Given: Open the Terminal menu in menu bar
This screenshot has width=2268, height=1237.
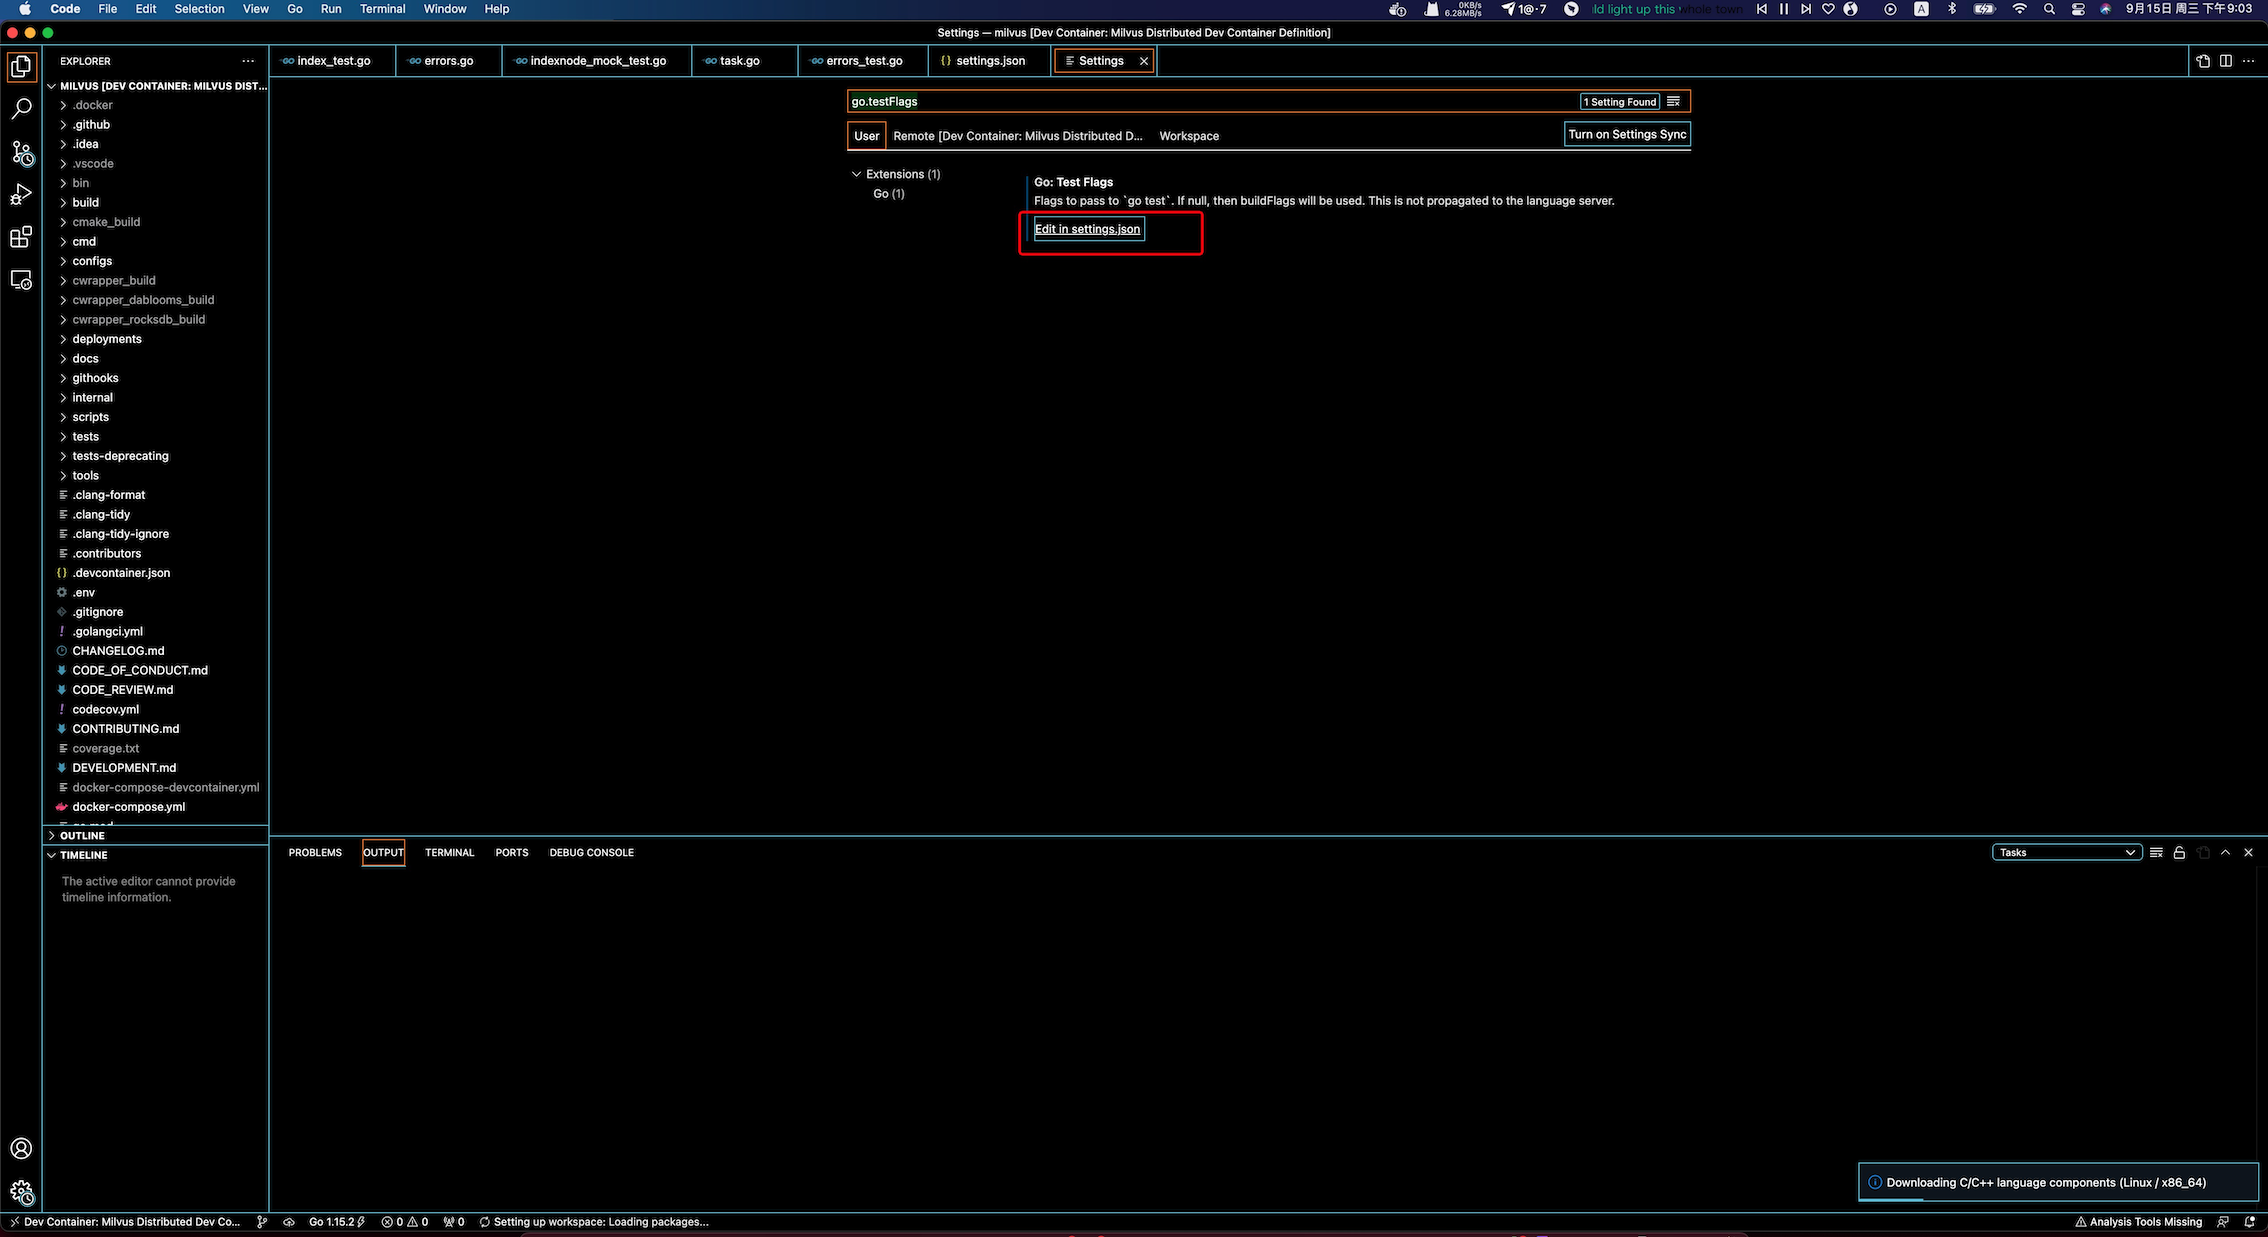Looking at the screenshot, I should pos(382,9).
